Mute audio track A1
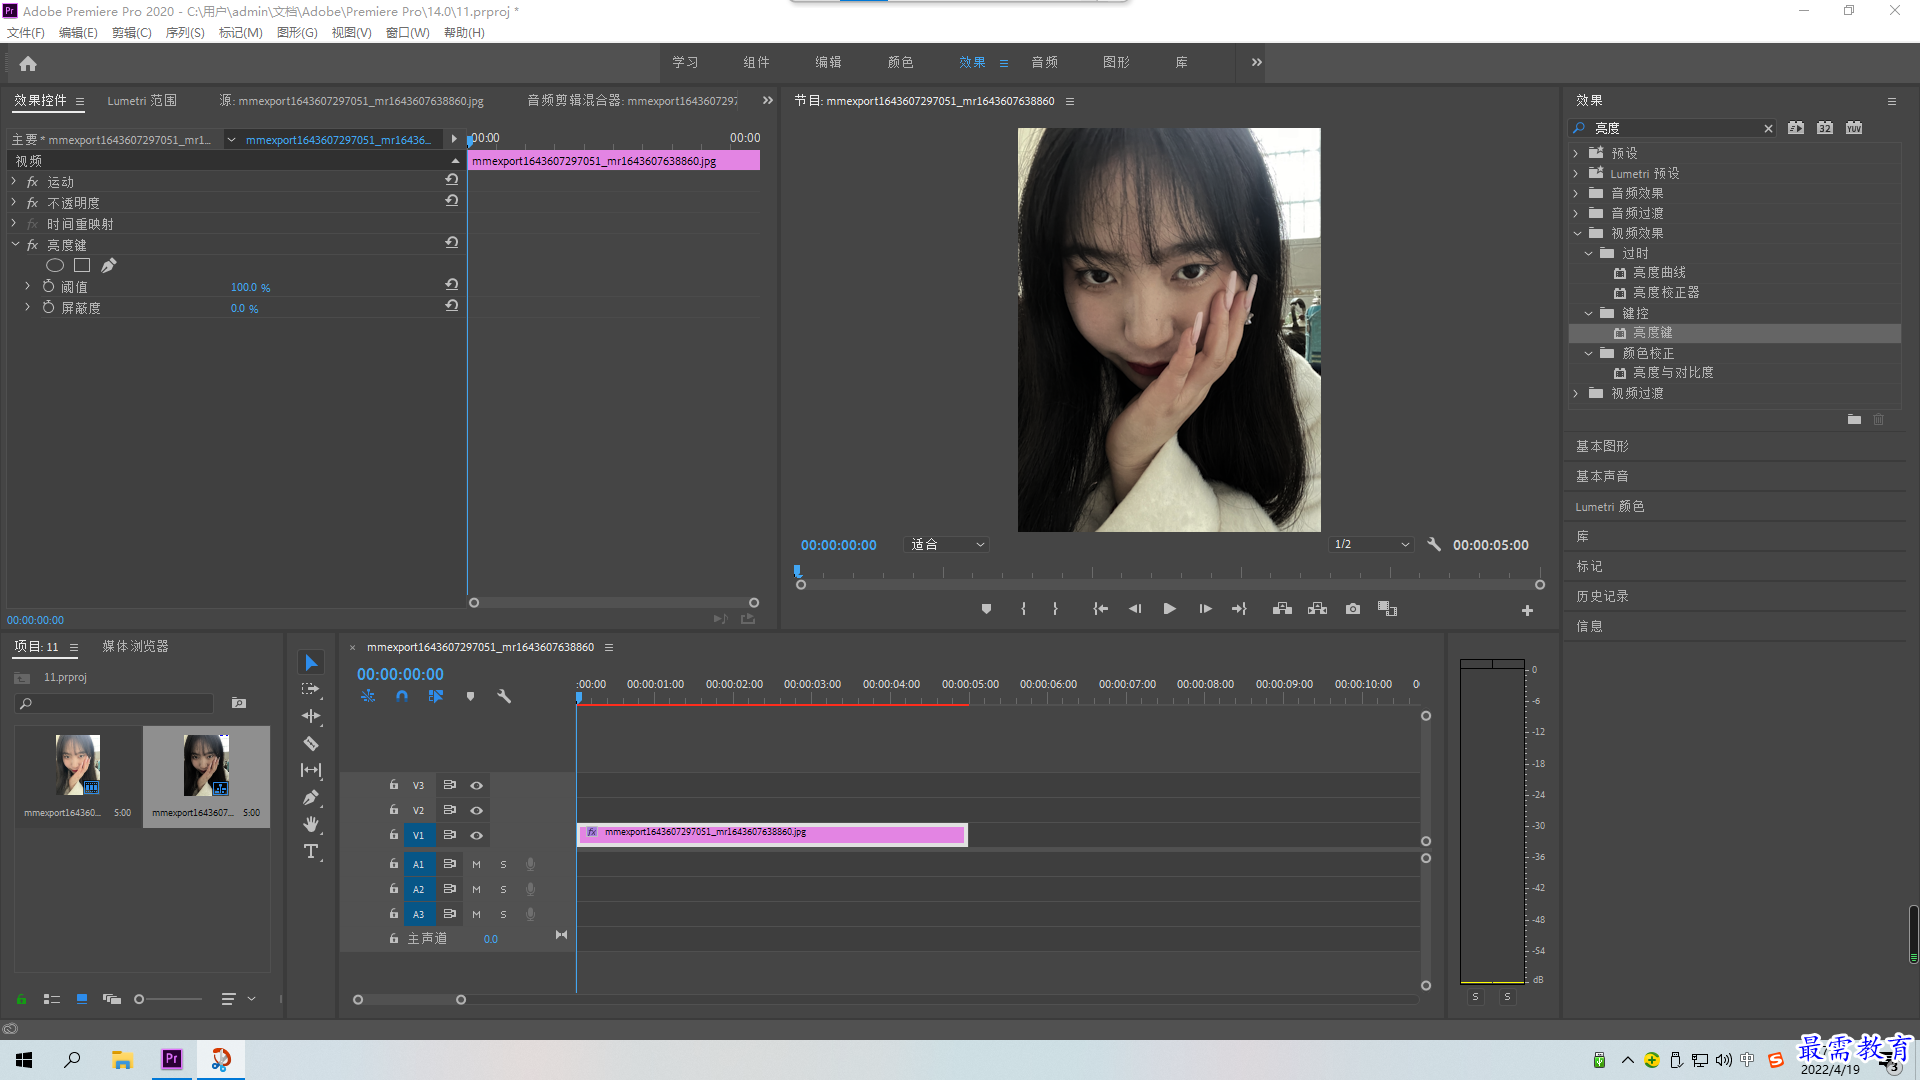The image size is (1920, 1080). (x=476, y=864)
